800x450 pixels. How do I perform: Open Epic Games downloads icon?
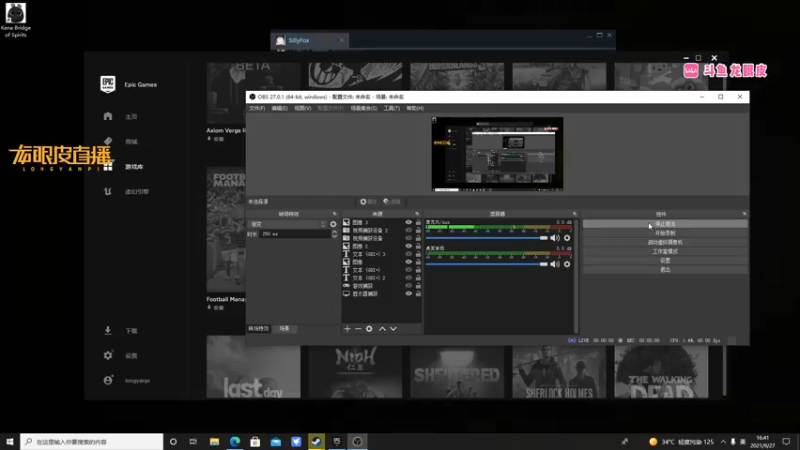(108, 331)
